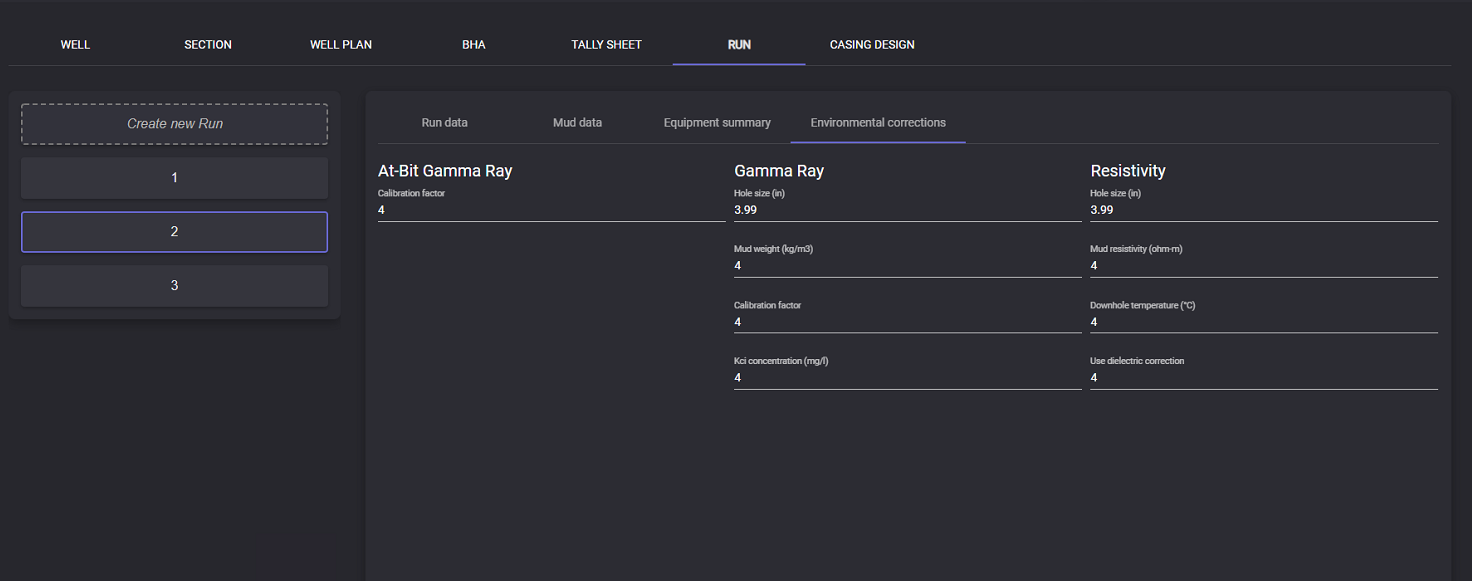The width and height of the screenshot is (1472, 581).
Task: Click the Create new Run button
Action: point(175,124)
